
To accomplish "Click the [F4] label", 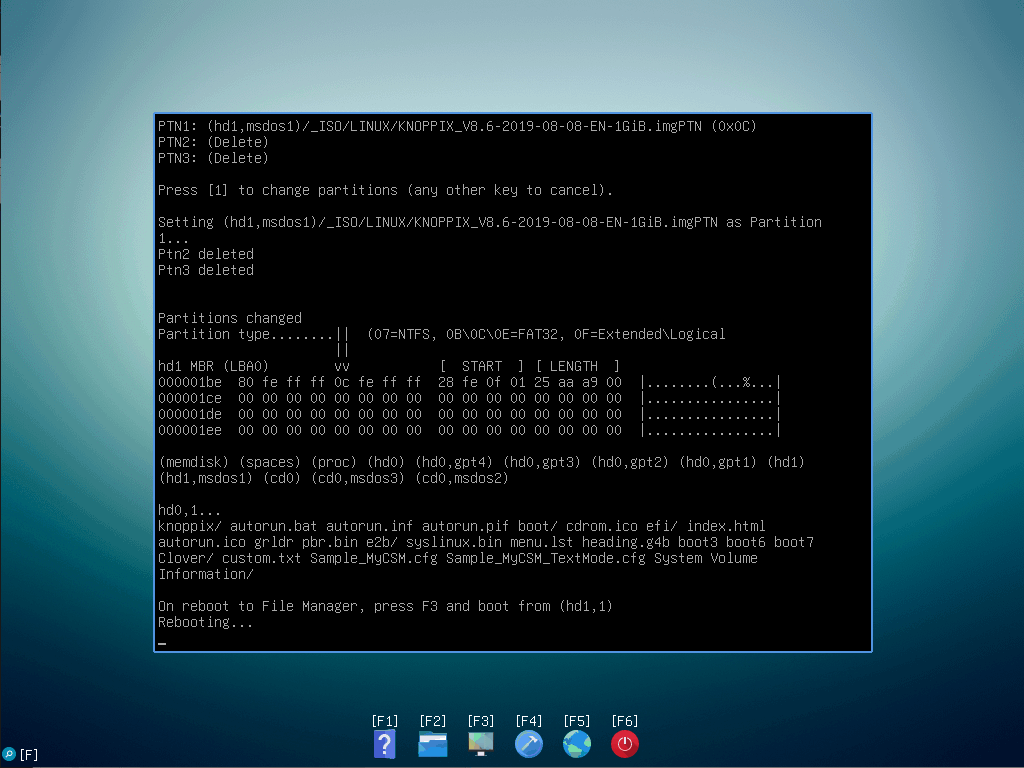I will (x=528, y=721).
